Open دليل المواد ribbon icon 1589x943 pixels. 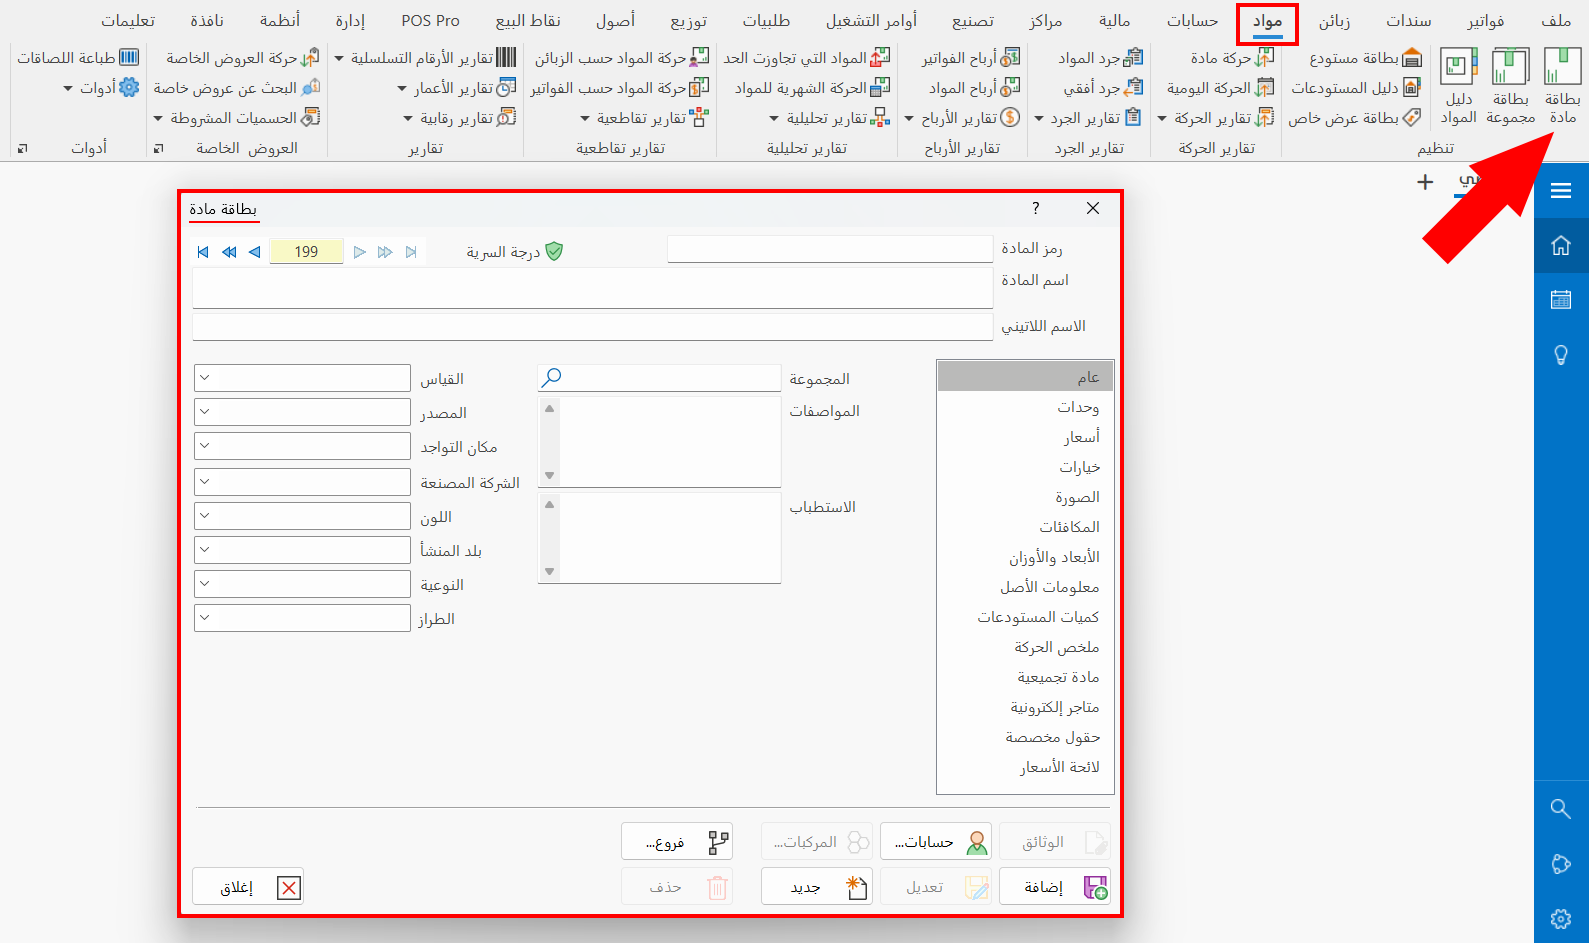click(x=1458, y=86)
